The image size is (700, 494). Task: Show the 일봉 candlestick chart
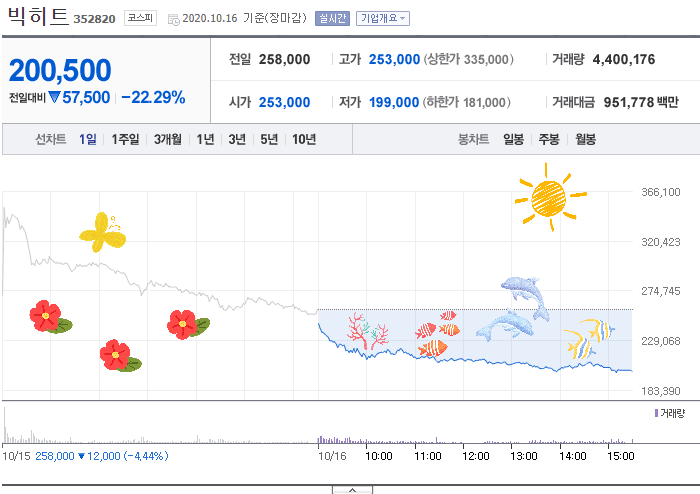pos(514,140)
